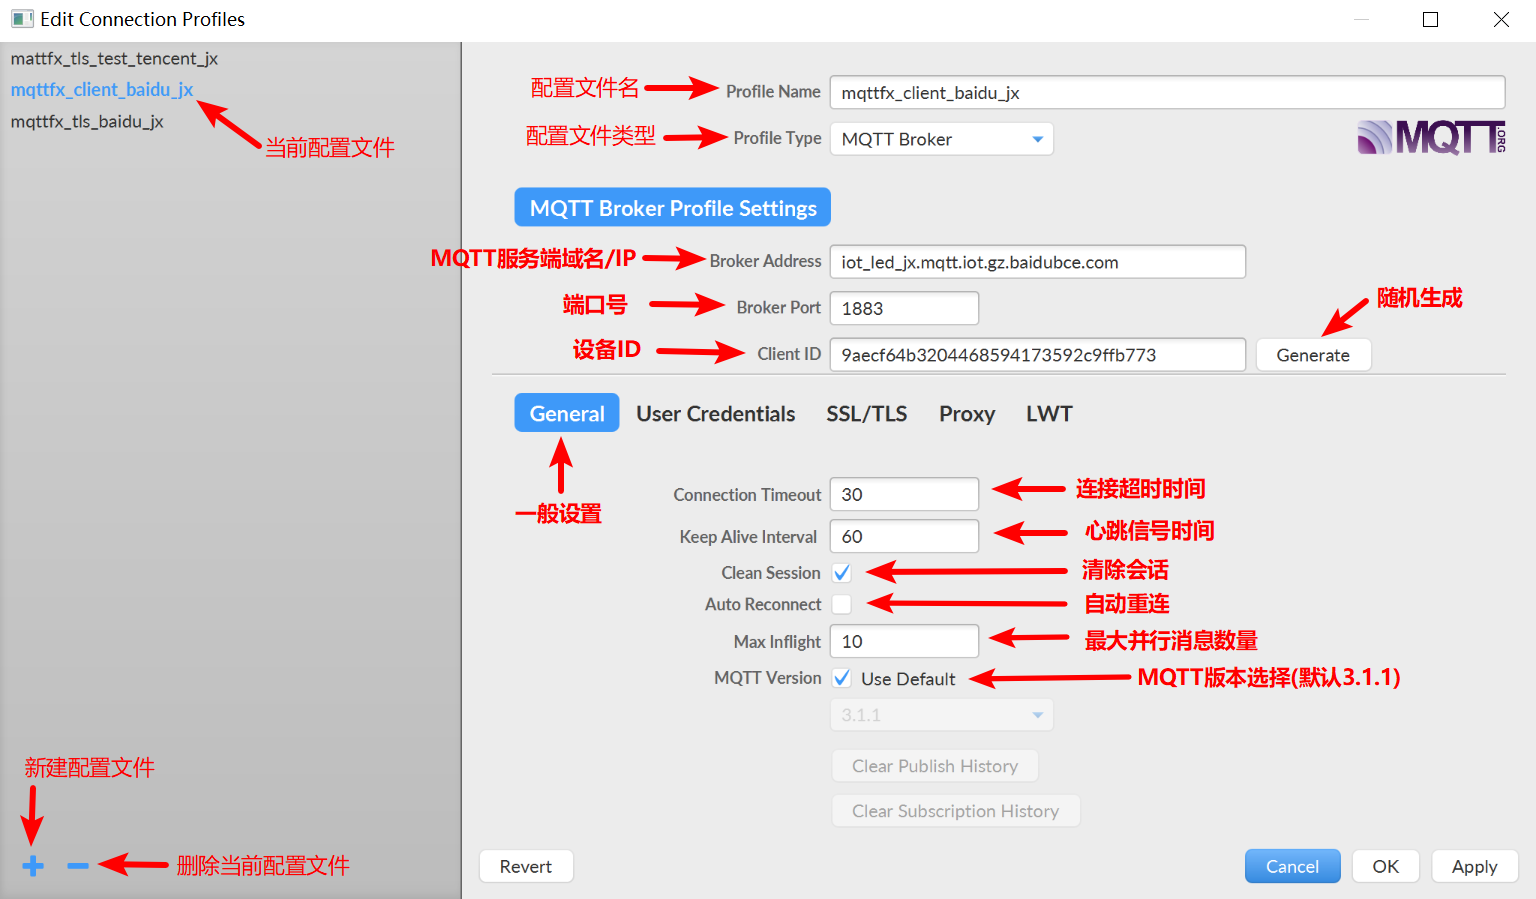Revert the connection profile settings
This screenshot has width=1536, height=899.
coord(526,866)
